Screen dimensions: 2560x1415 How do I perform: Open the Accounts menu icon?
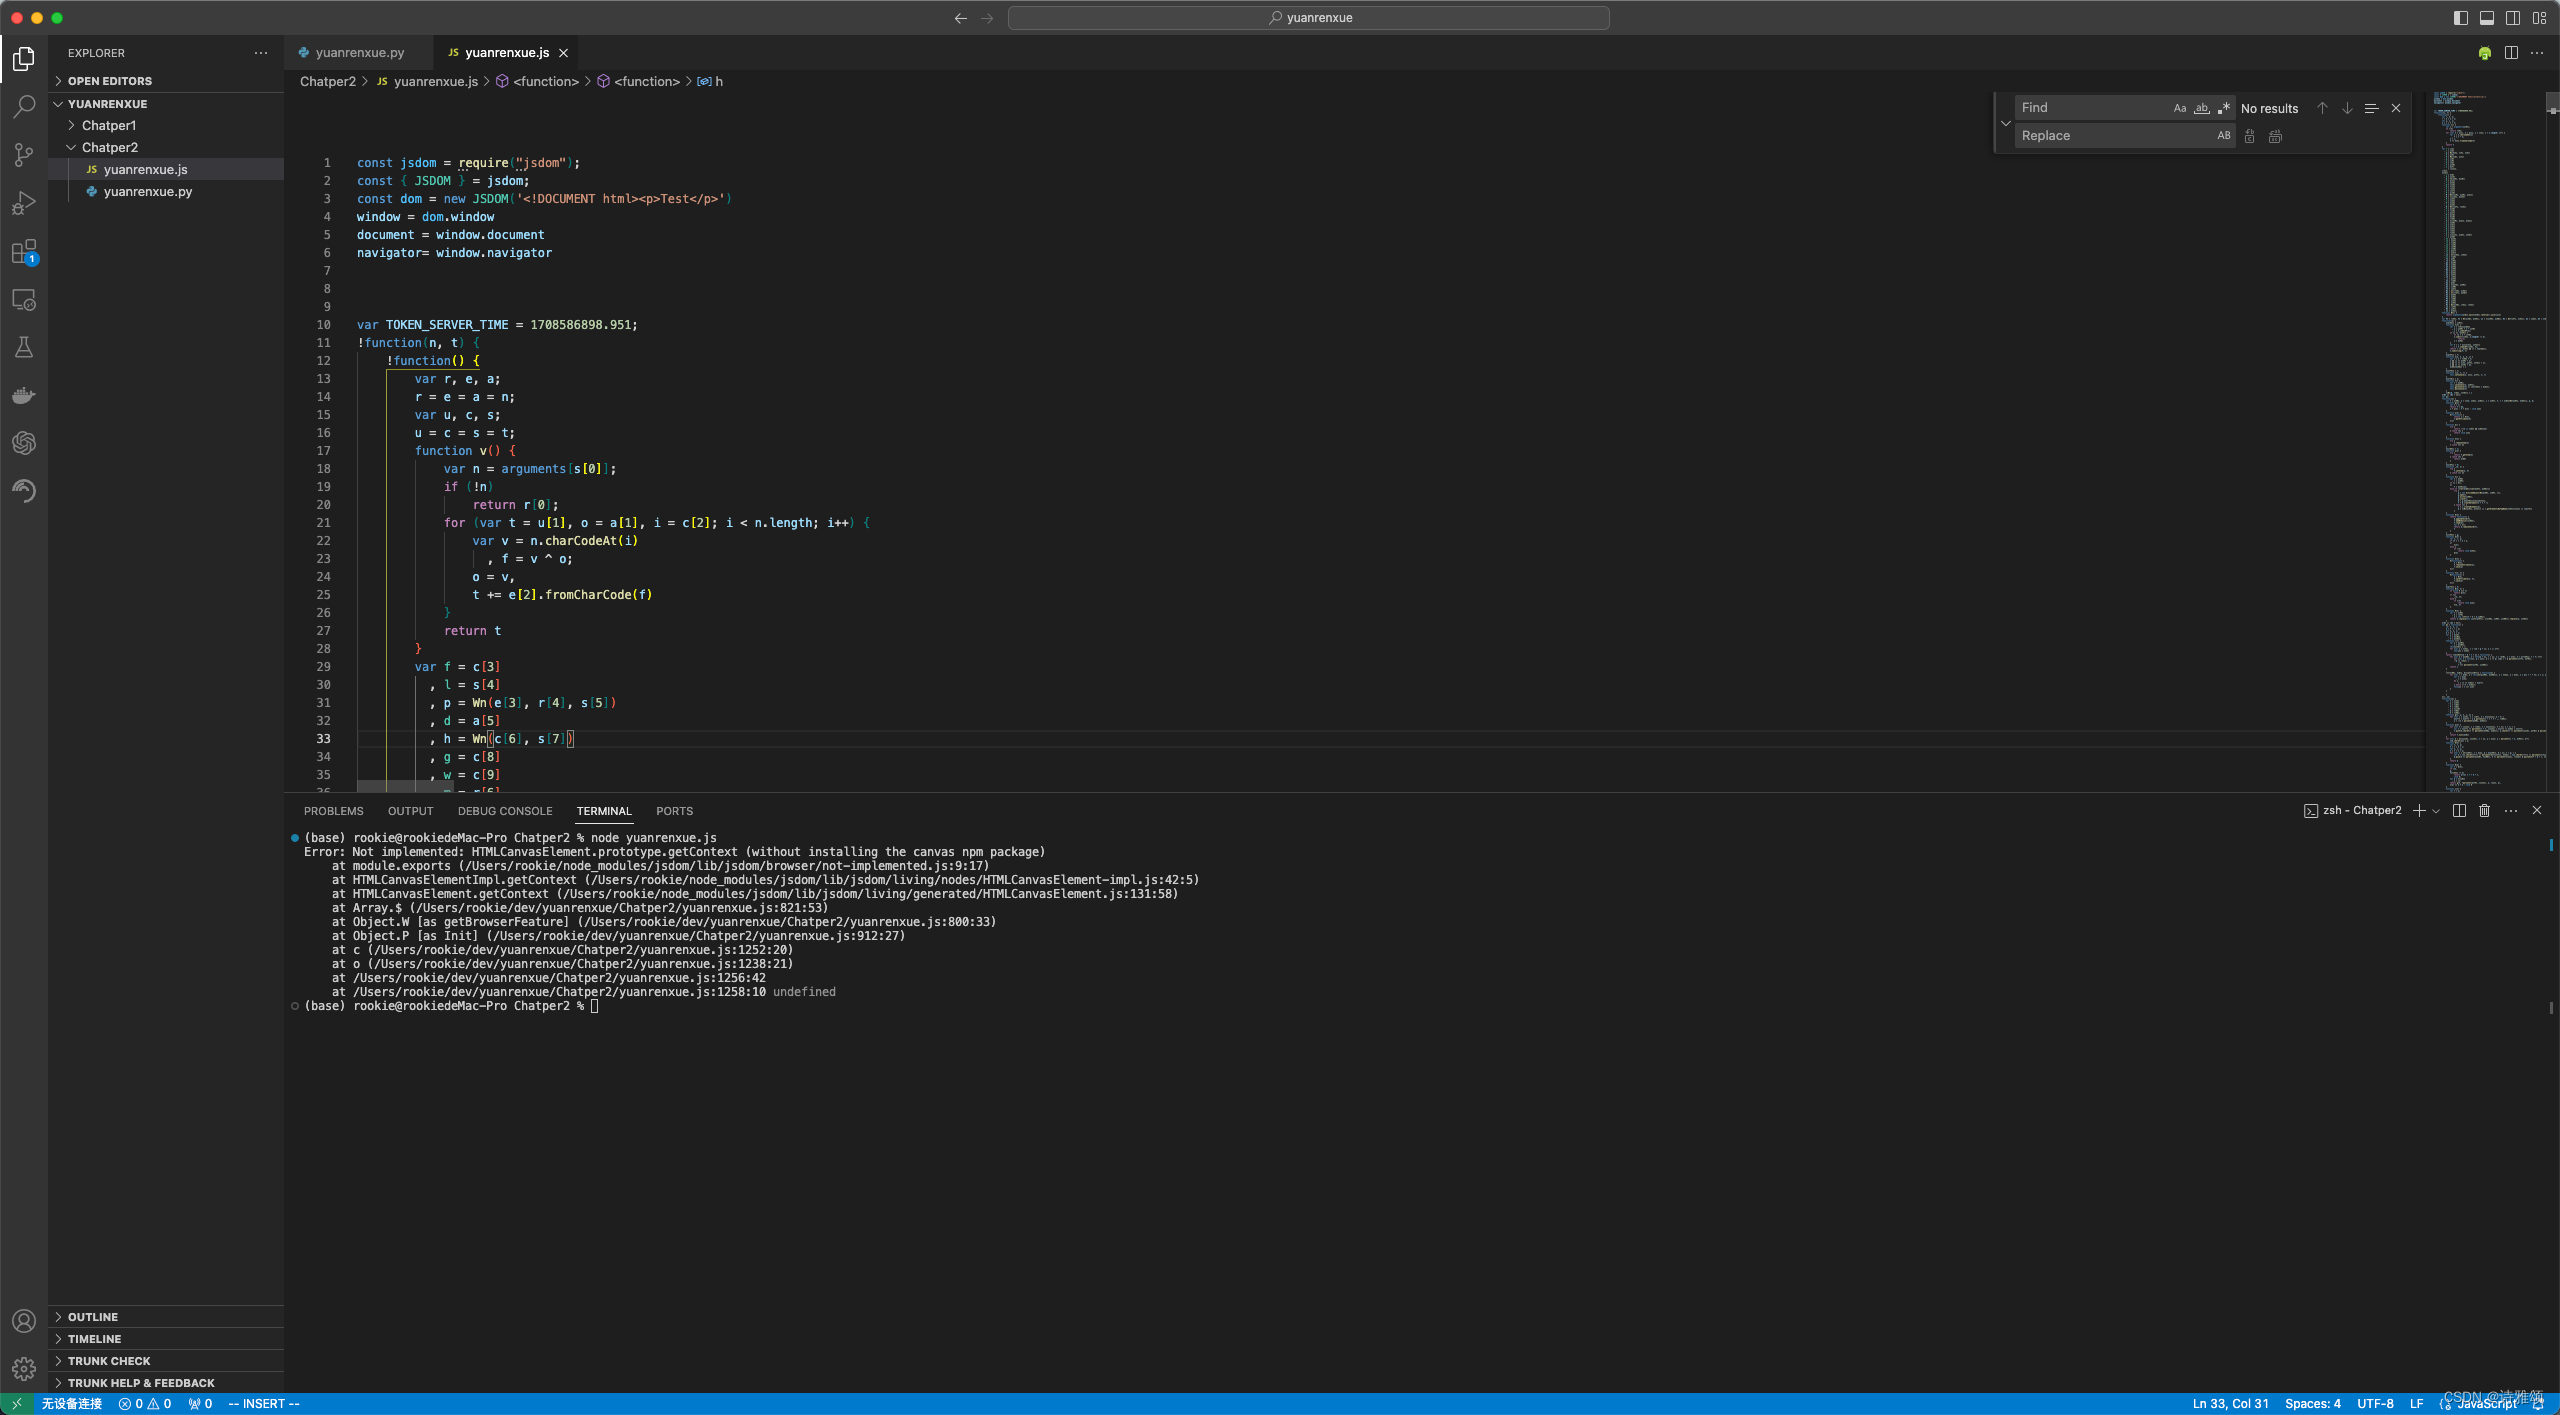pos(24,1321)
